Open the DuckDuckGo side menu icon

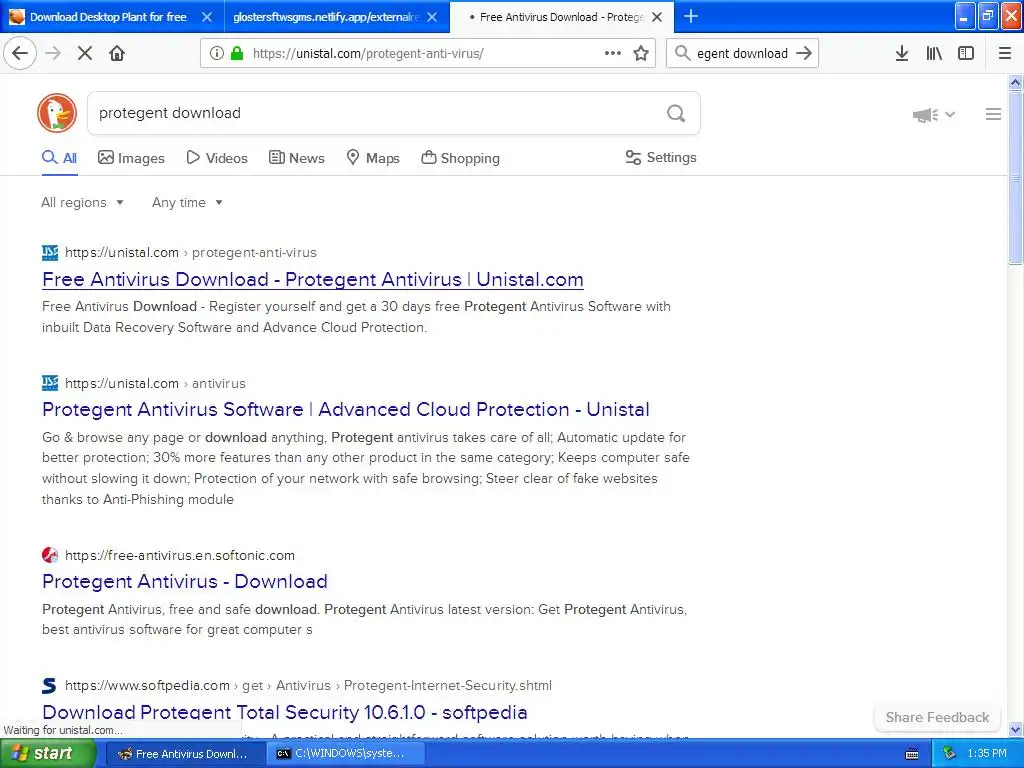tap(993, 114)
